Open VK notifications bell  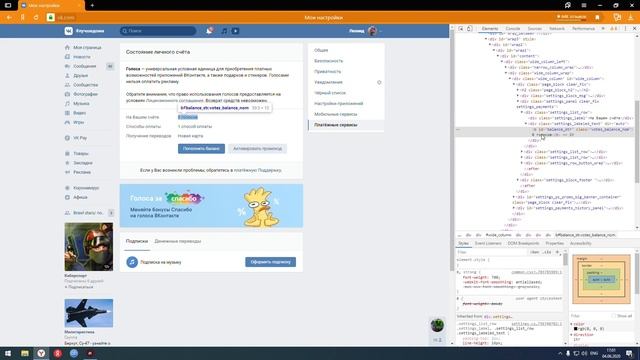[209, 31]
